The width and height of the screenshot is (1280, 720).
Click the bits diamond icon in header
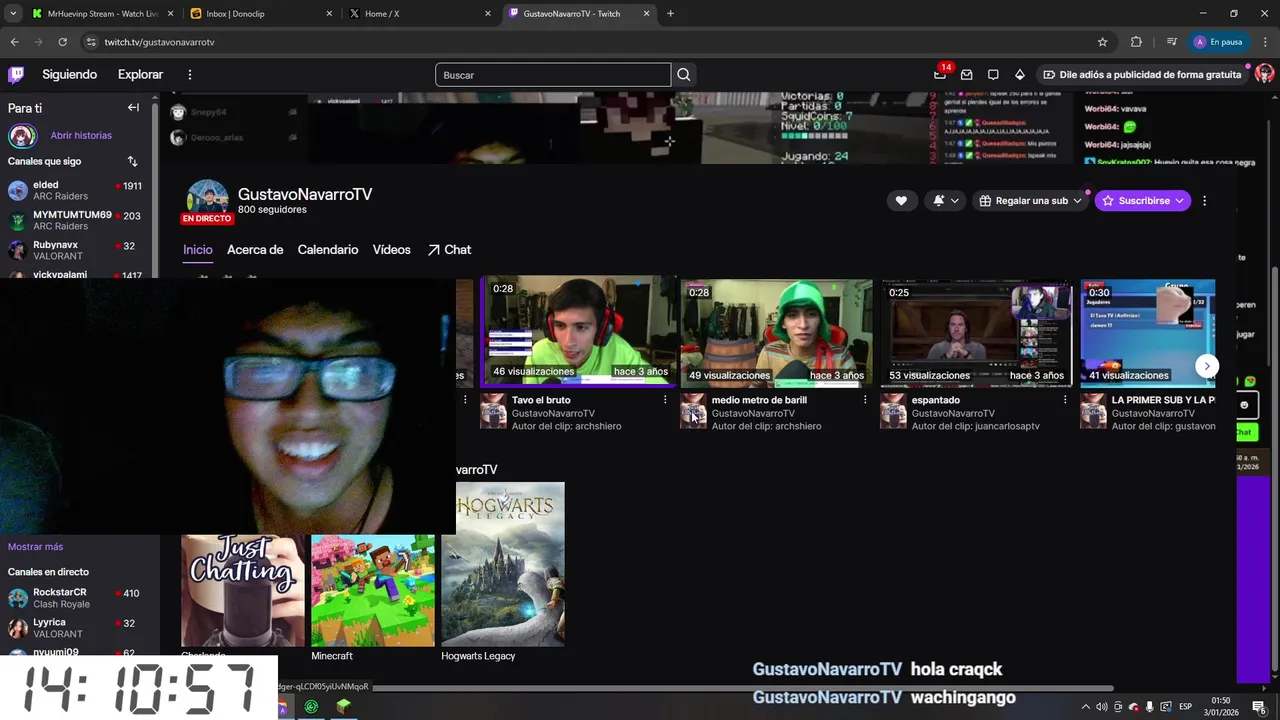coord(1020,74)
